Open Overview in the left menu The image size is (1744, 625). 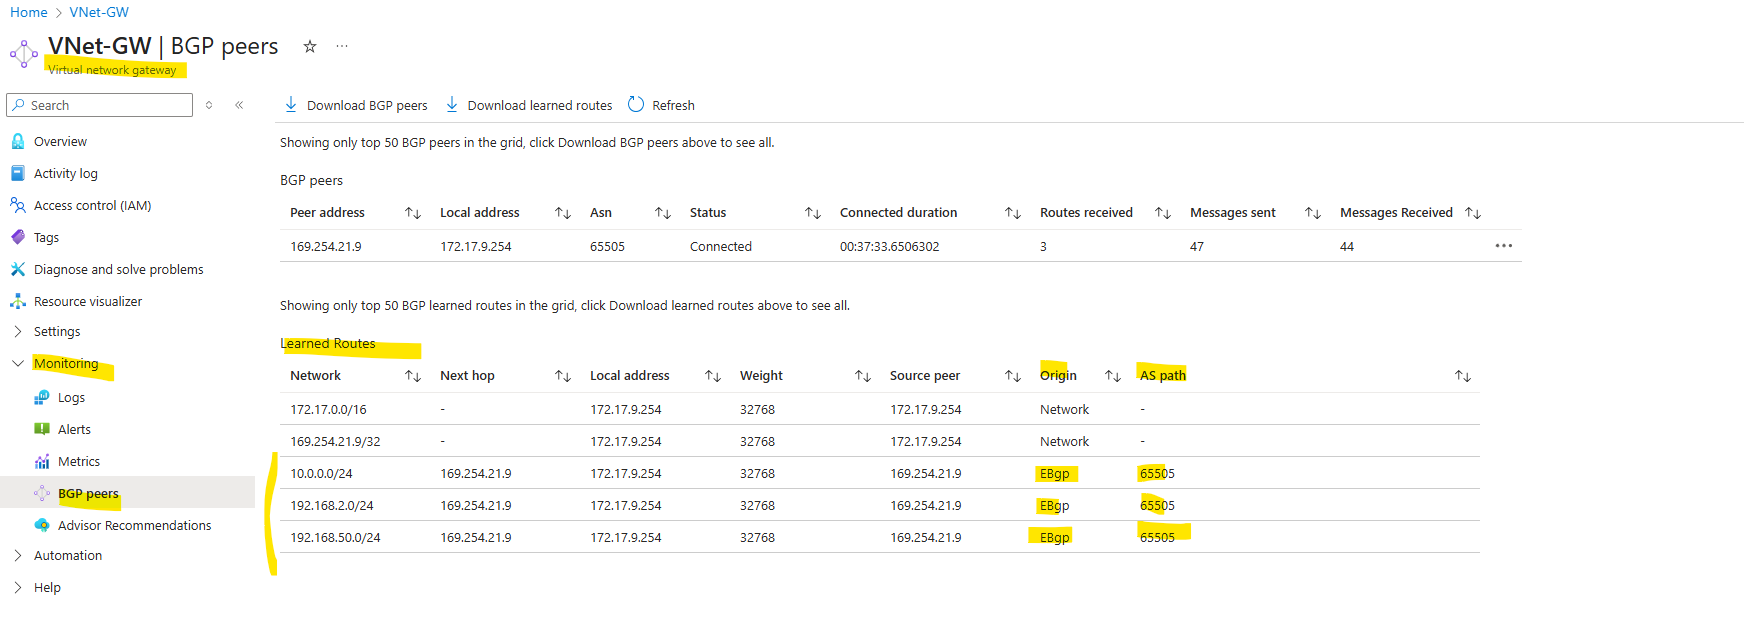pos(60,142)
